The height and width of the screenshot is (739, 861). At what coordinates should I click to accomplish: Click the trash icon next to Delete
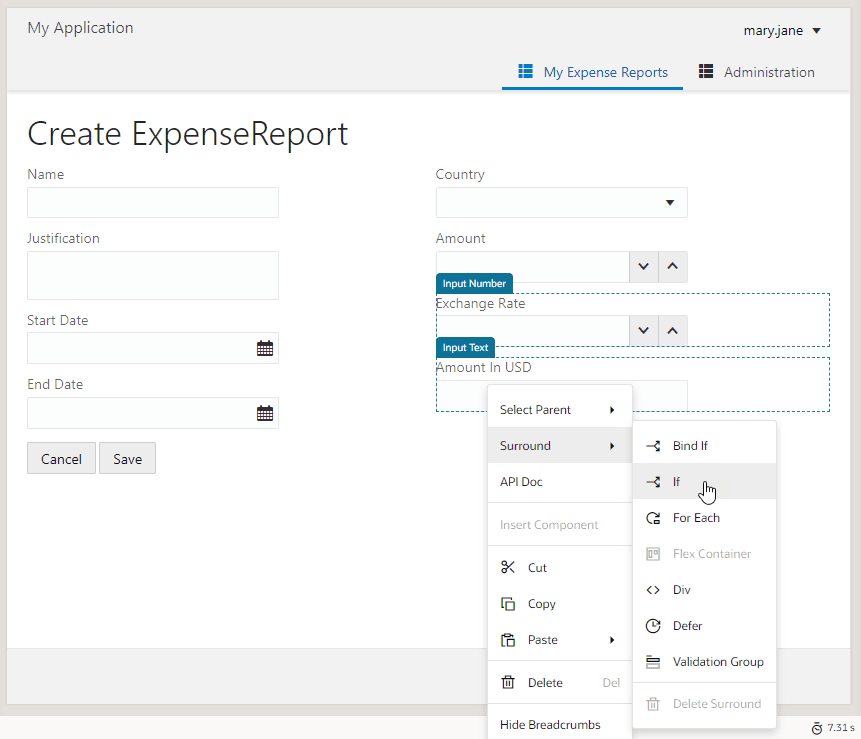tap(508, 682)
